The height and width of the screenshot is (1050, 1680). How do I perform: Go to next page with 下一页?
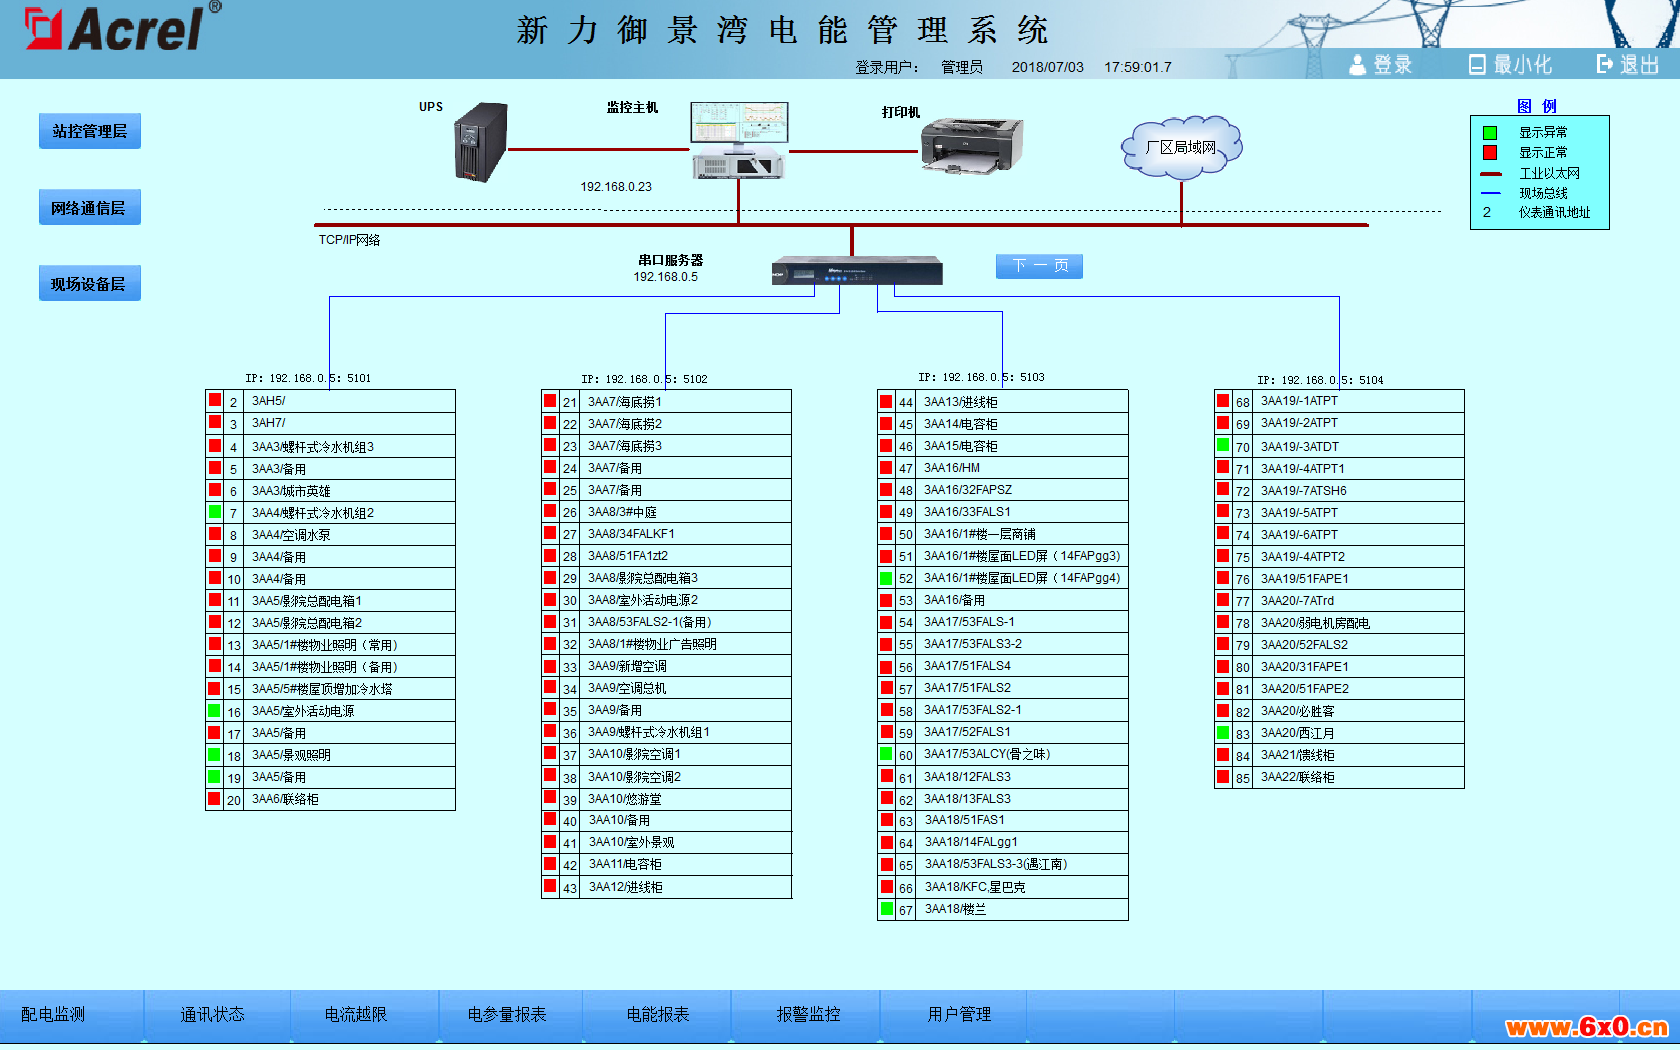pos(1040,266)
